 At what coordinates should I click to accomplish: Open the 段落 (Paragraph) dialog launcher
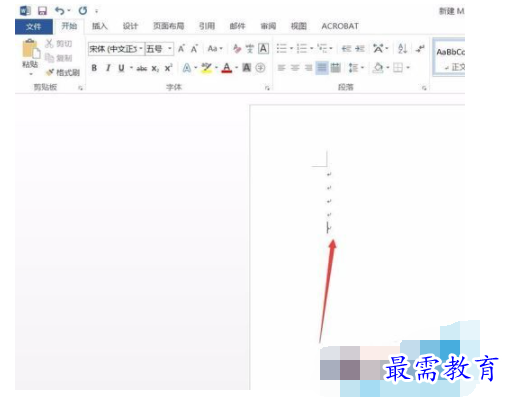point(424,88)
